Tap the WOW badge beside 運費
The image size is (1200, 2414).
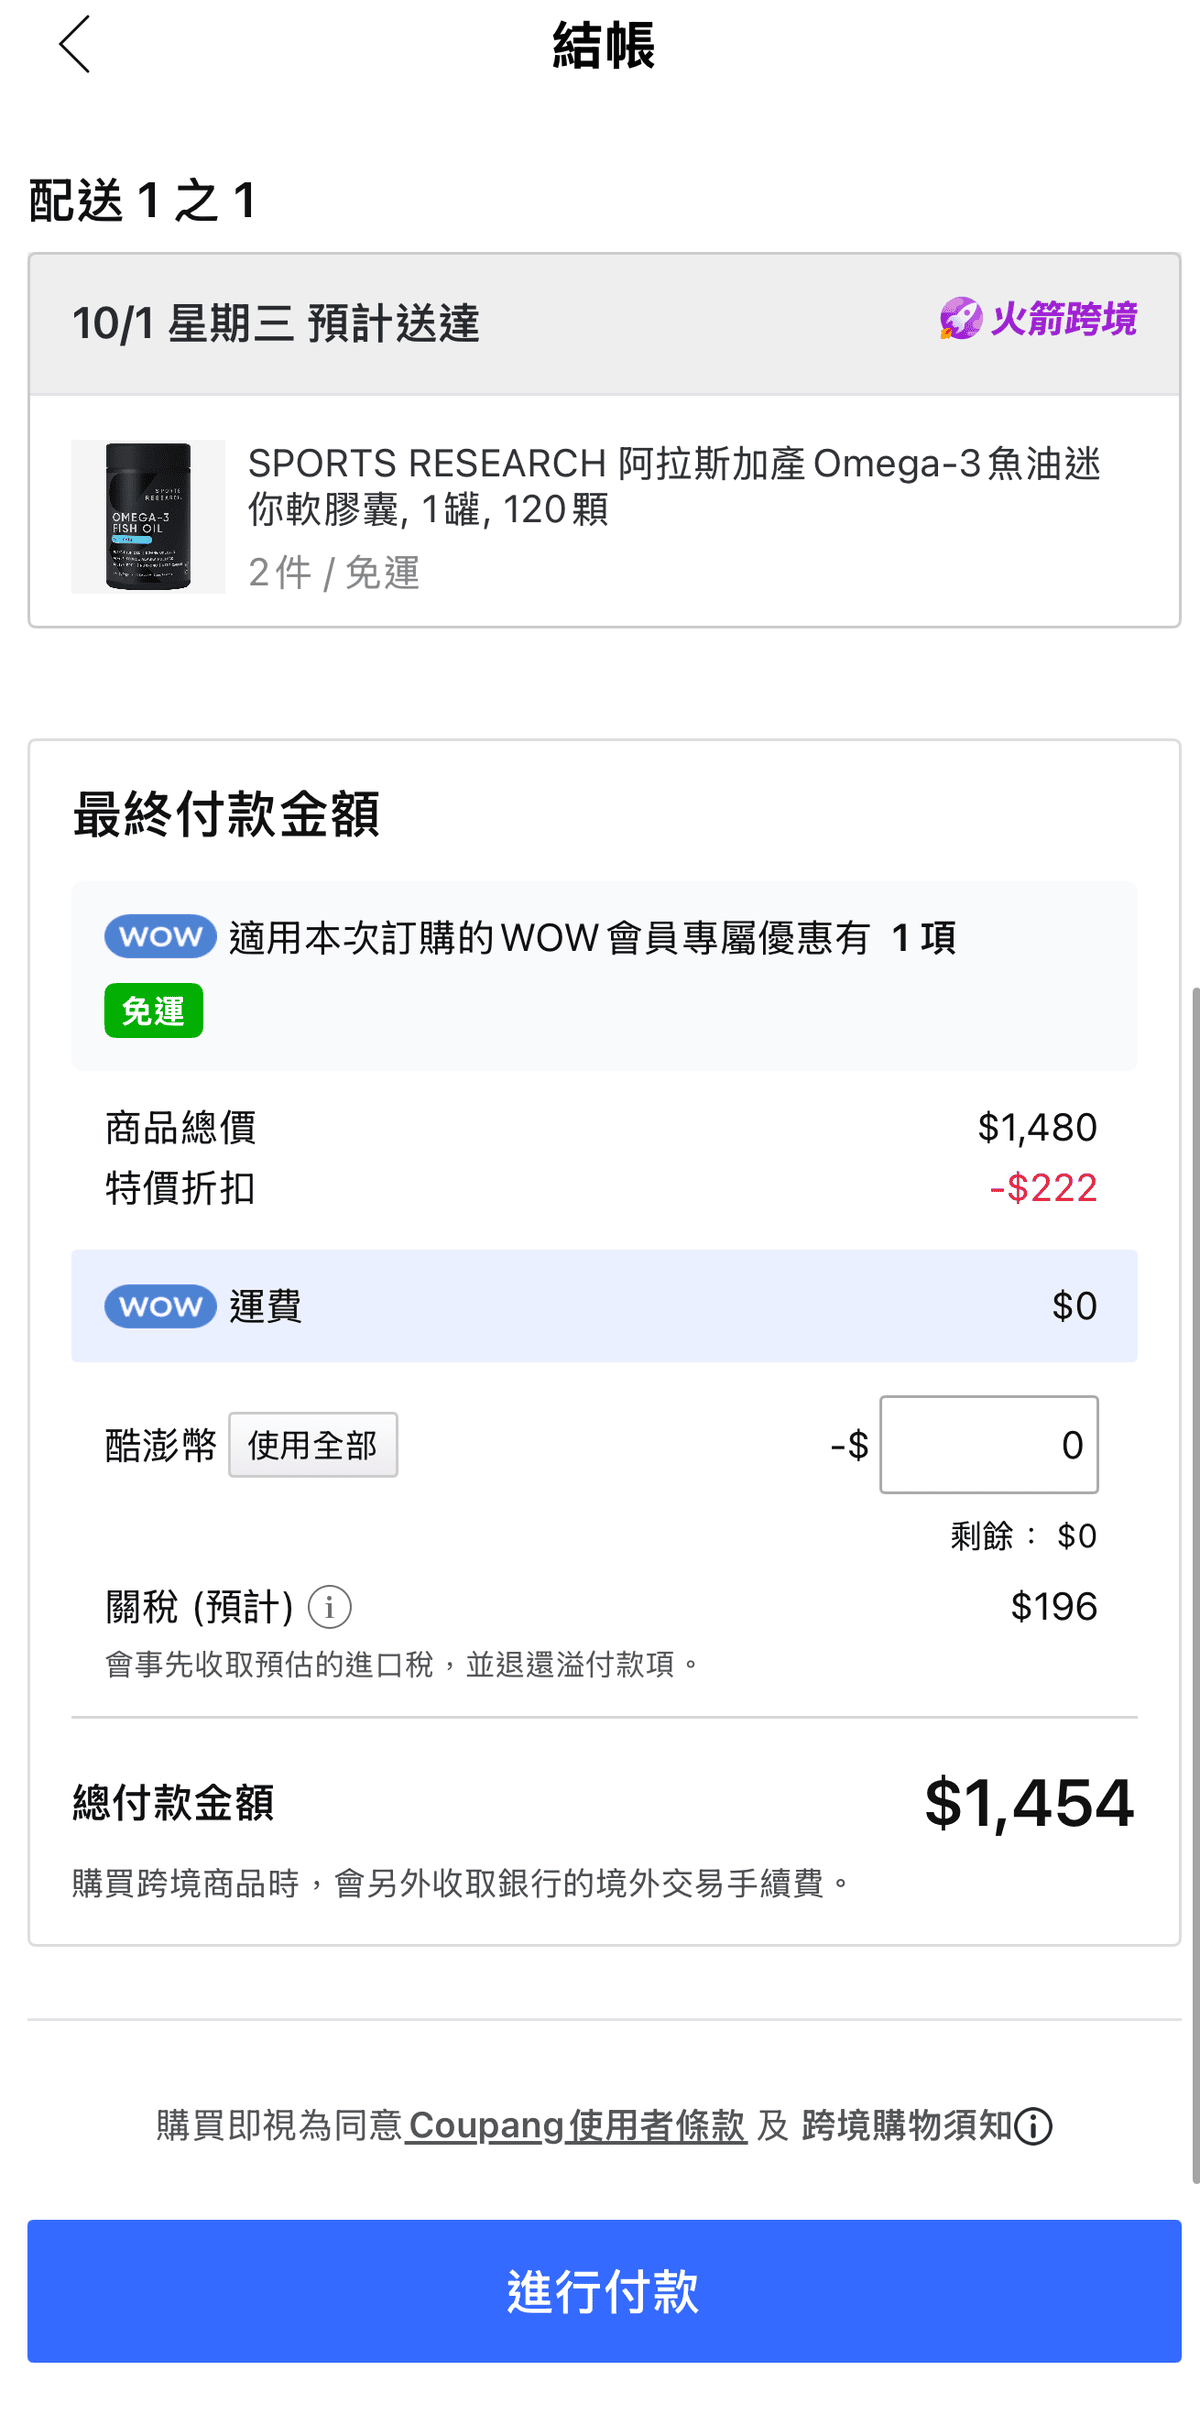coord(160,1306)
